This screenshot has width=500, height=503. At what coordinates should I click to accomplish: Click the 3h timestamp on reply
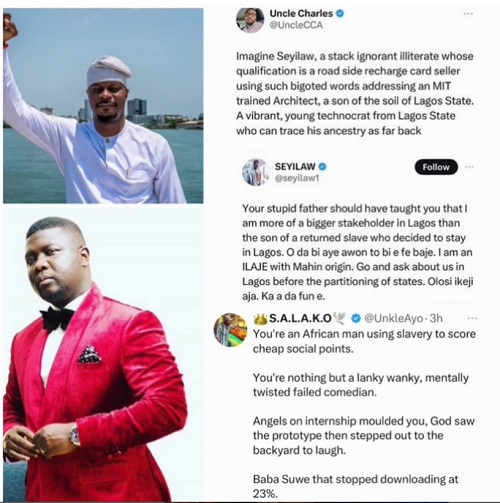(436, 319)
